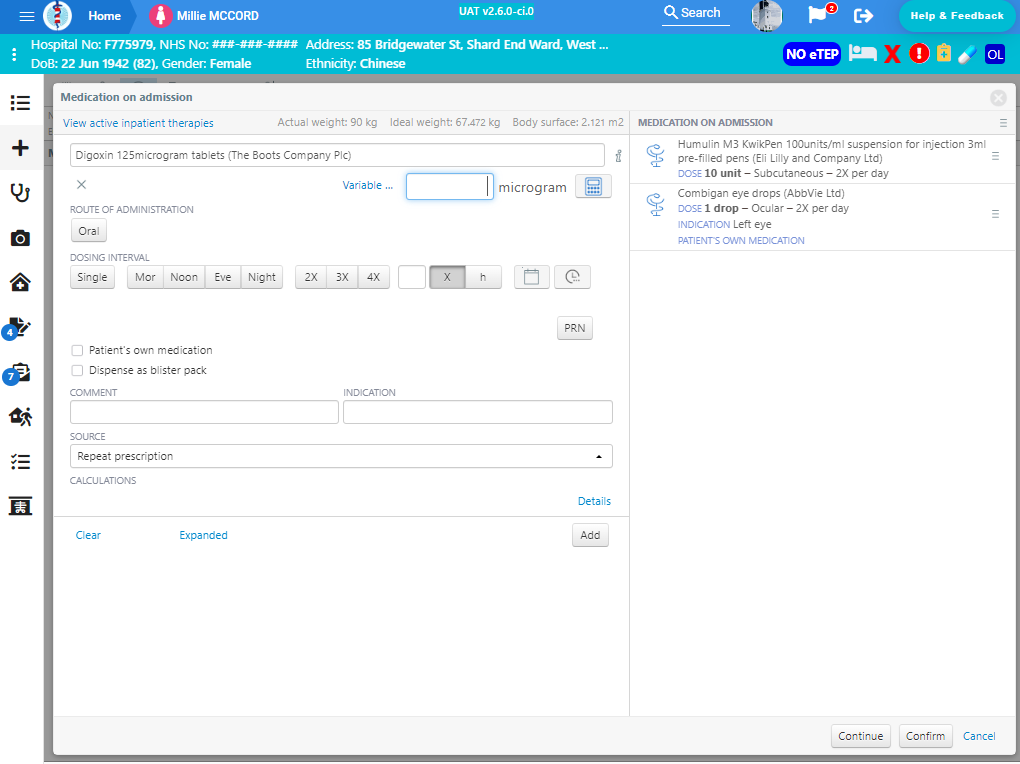Click the pill capsule icon
1020x764 pixels.
(x=967, y=54)
